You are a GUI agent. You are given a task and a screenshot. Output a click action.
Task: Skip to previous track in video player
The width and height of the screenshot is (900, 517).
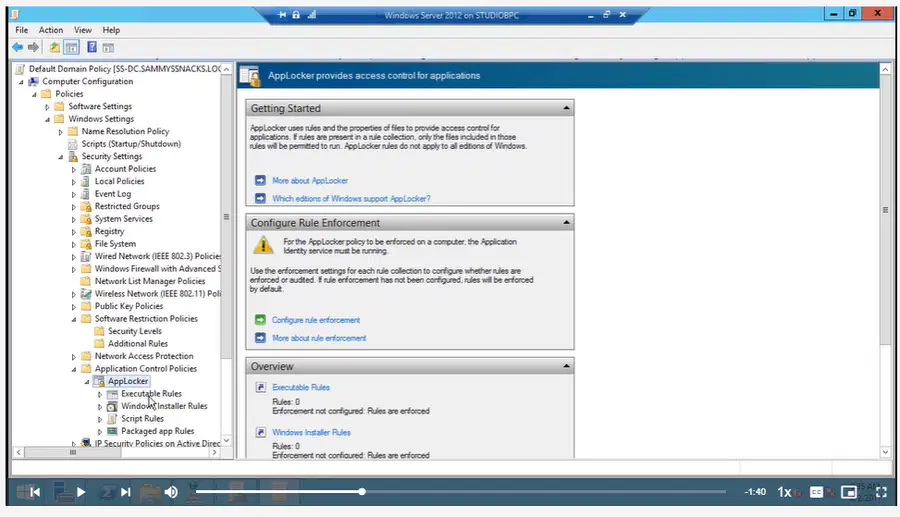(x=35, y=492)
